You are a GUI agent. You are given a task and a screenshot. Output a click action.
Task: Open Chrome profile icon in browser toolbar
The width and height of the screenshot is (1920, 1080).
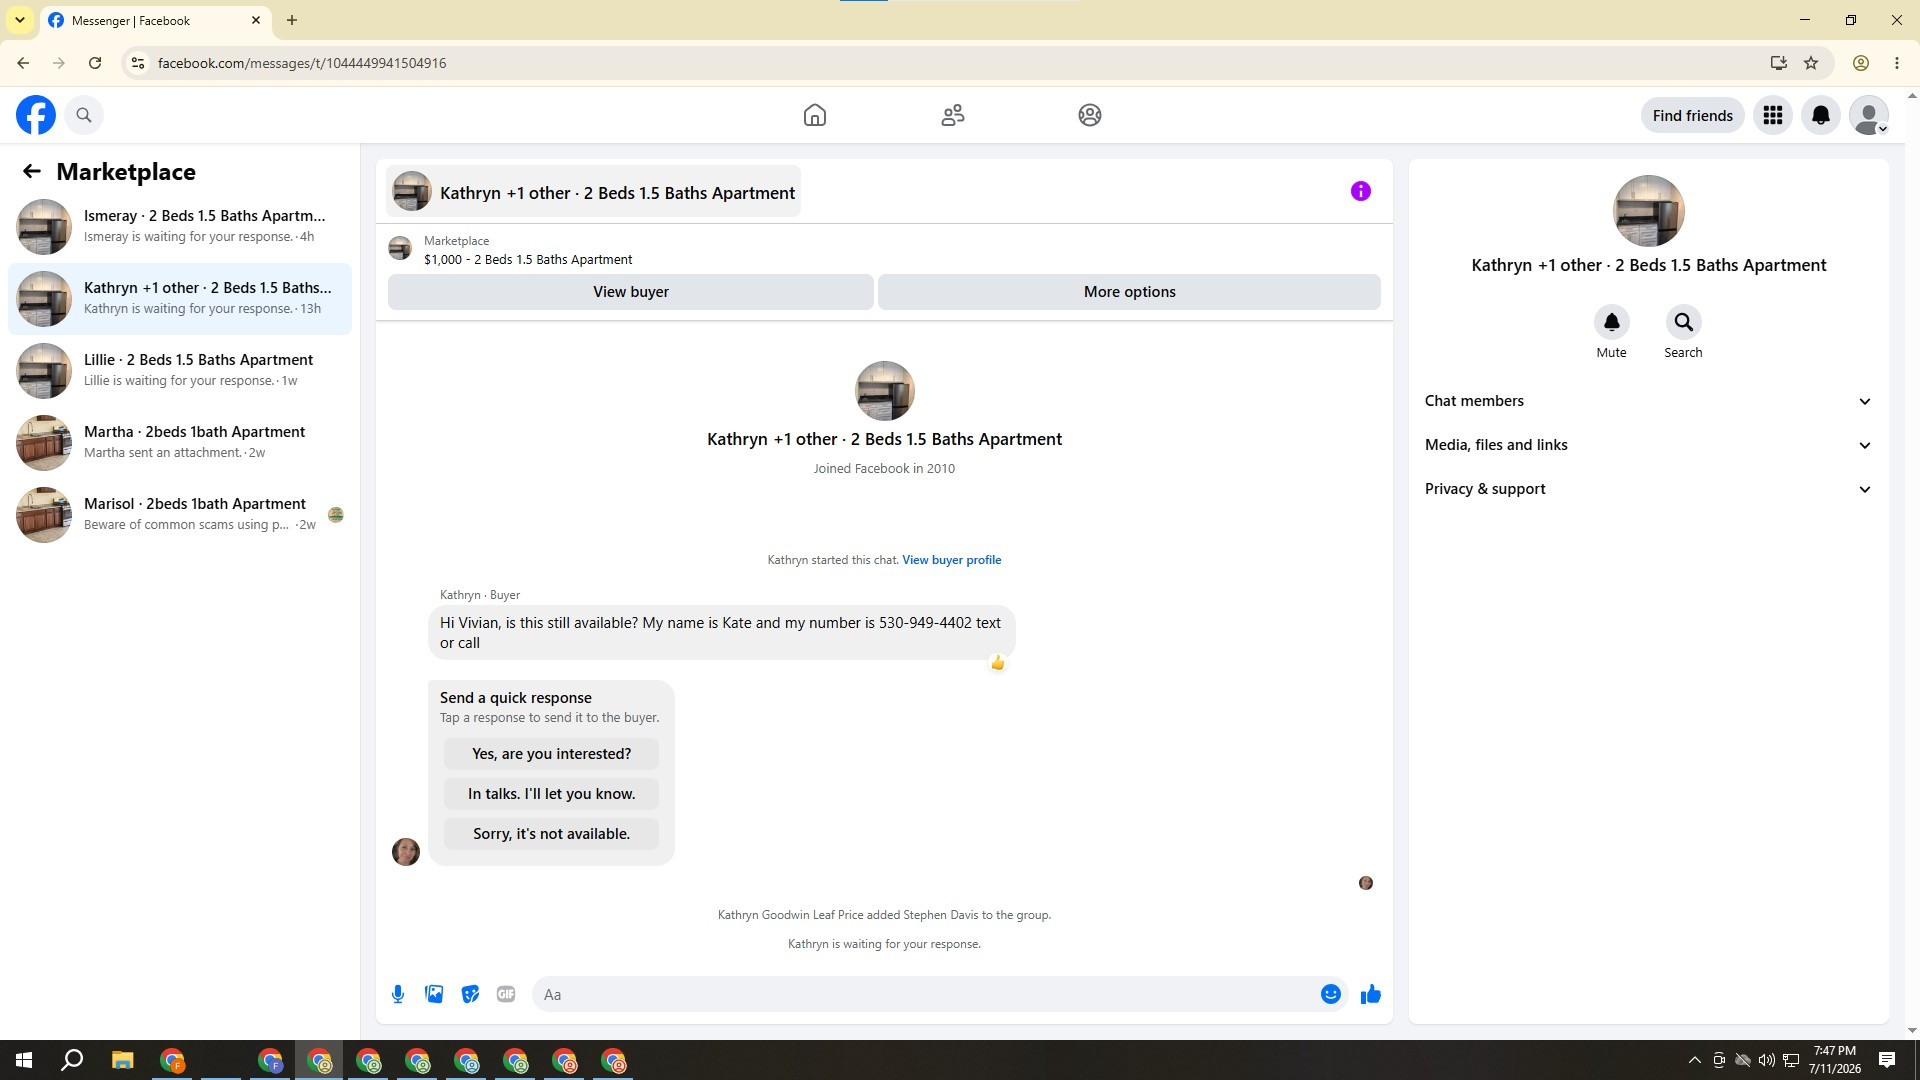1861,63
